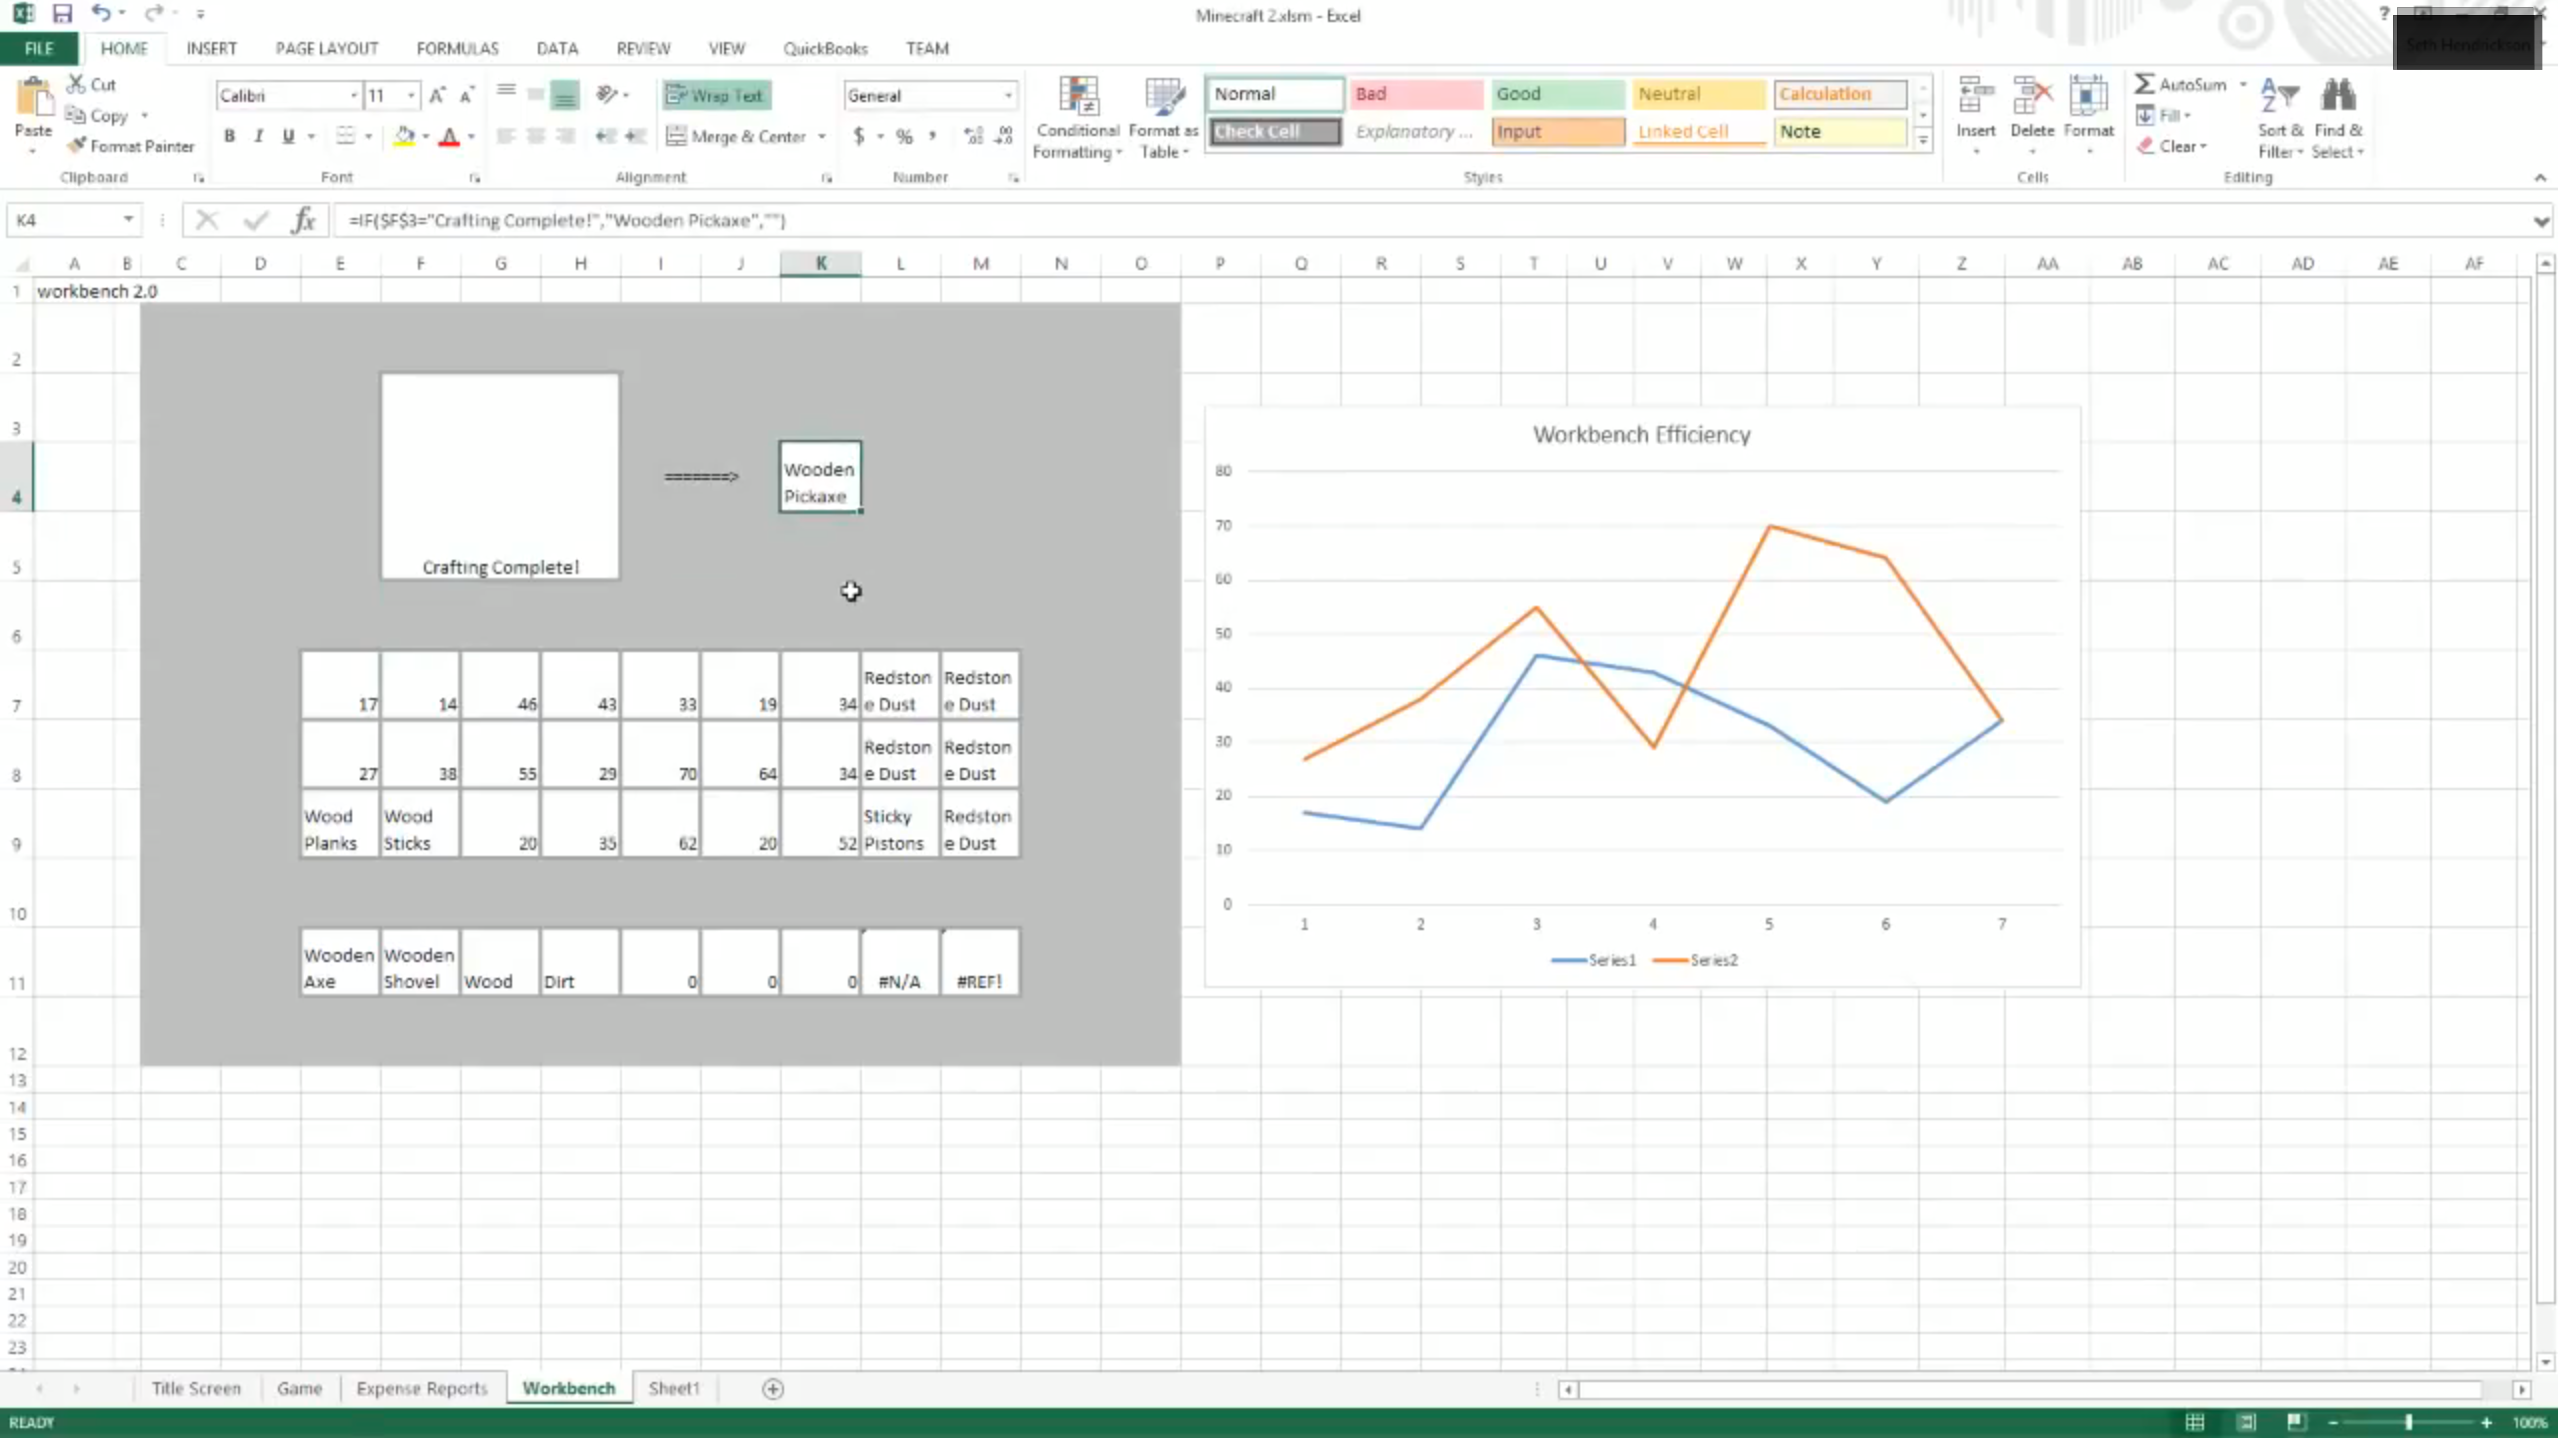Click the new sheet plus icon
The height and width of the screenshot is (1438, 2558).
point(772,1388)
